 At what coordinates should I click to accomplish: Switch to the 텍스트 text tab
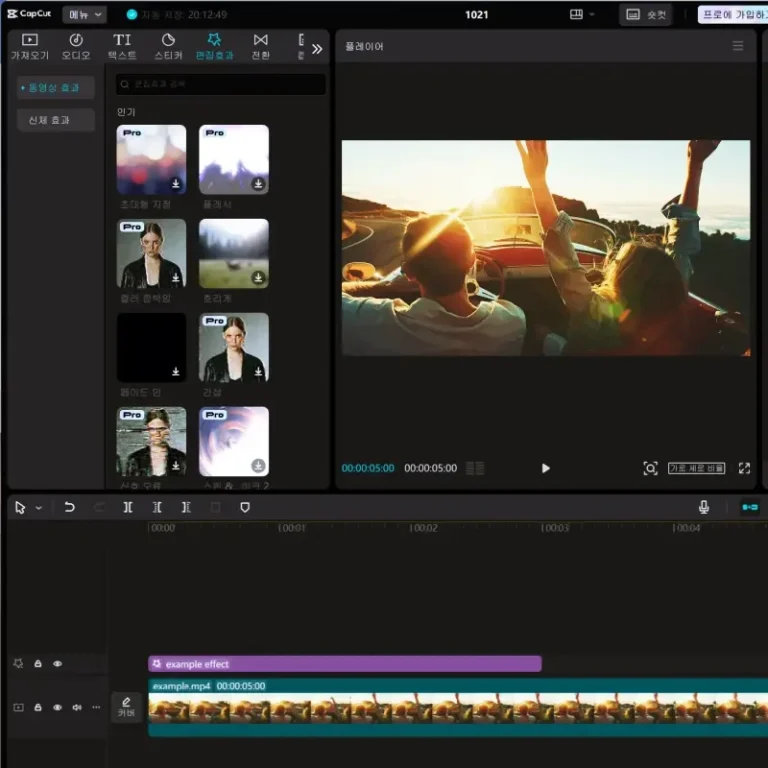[x=122, y=47]
